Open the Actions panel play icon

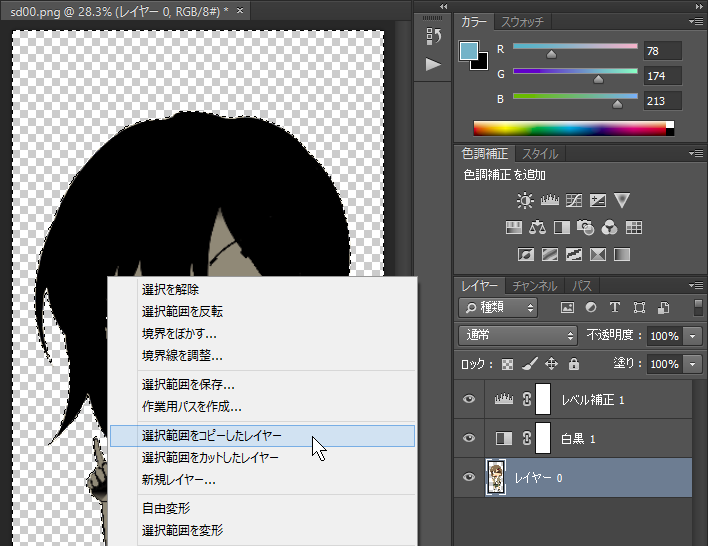point(433,64)
